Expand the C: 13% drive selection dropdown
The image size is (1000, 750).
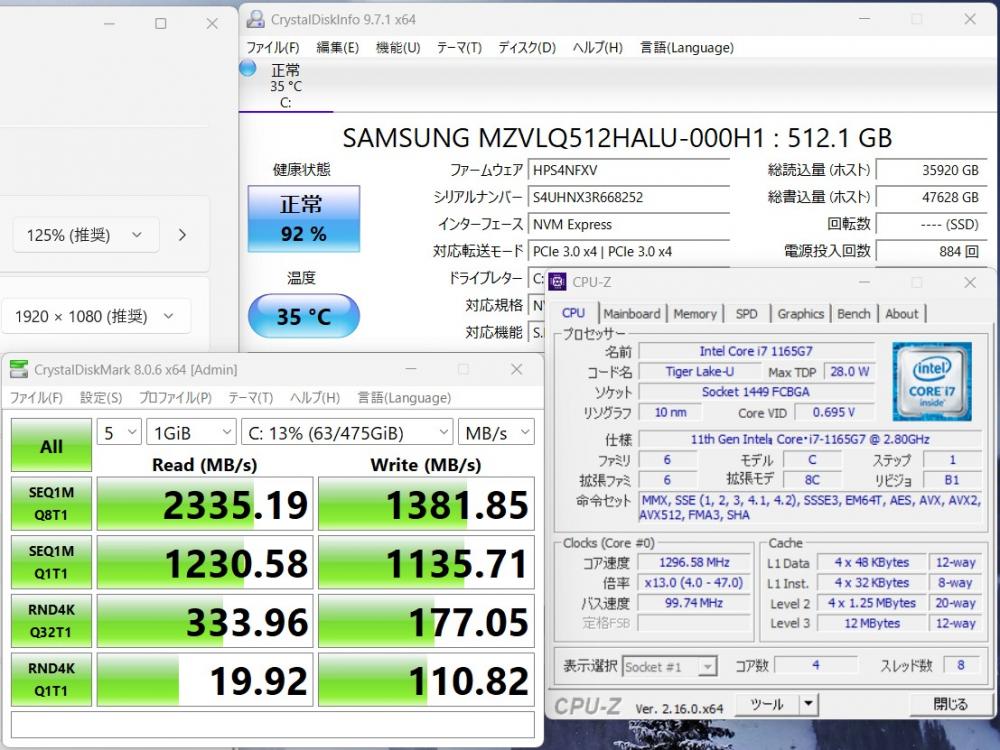[x=346, y=433]
